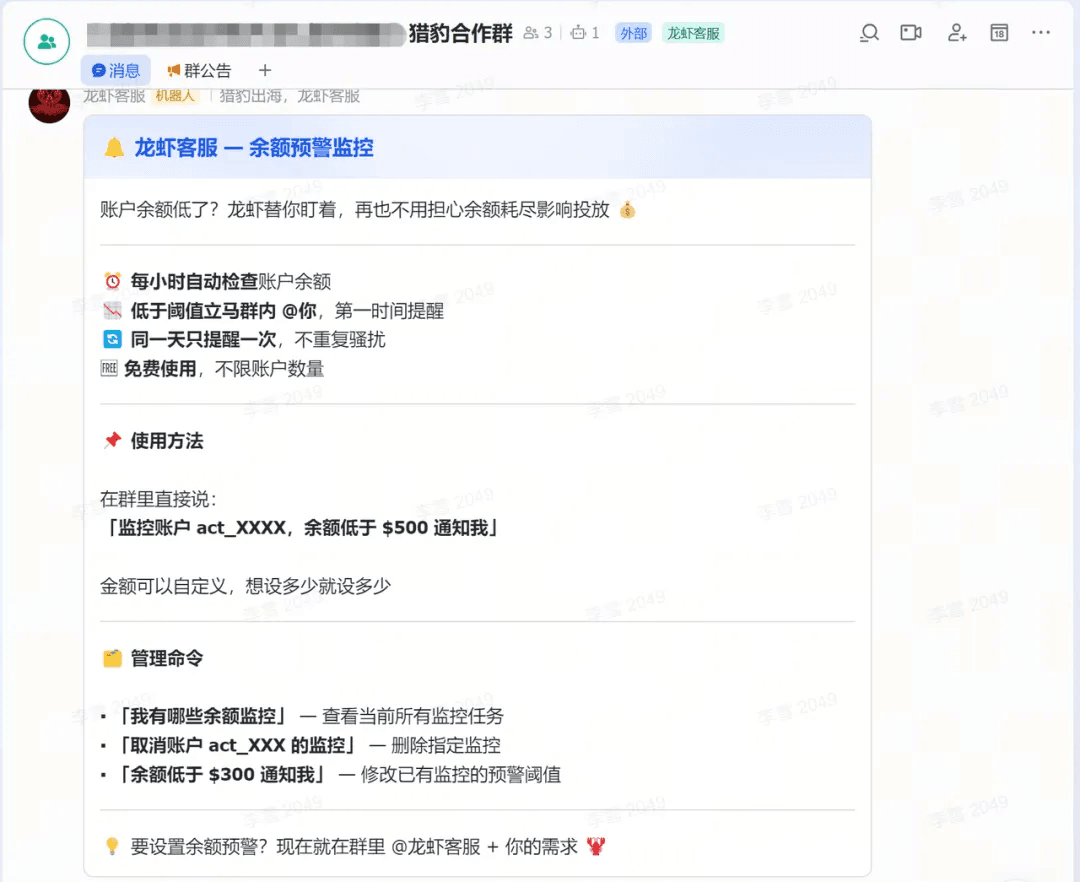The height and width of the screenshot is (882, 1080).
Task: Click sender description 猎豹出海，龙虾客服
Action: (x=290, y=96)
